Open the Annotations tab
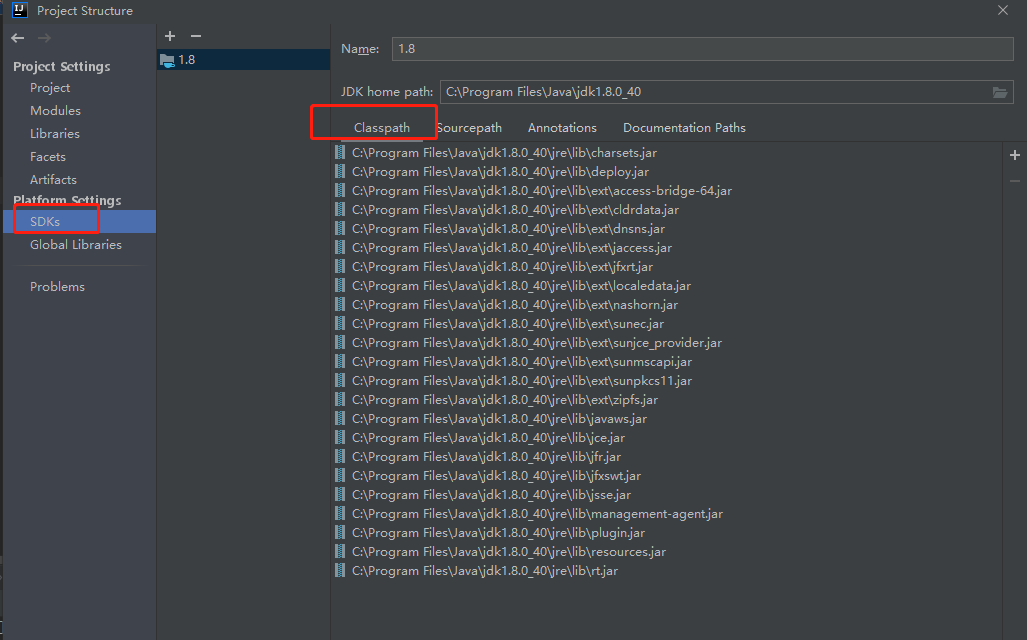1027x640 pixels. tap(561, 127)
